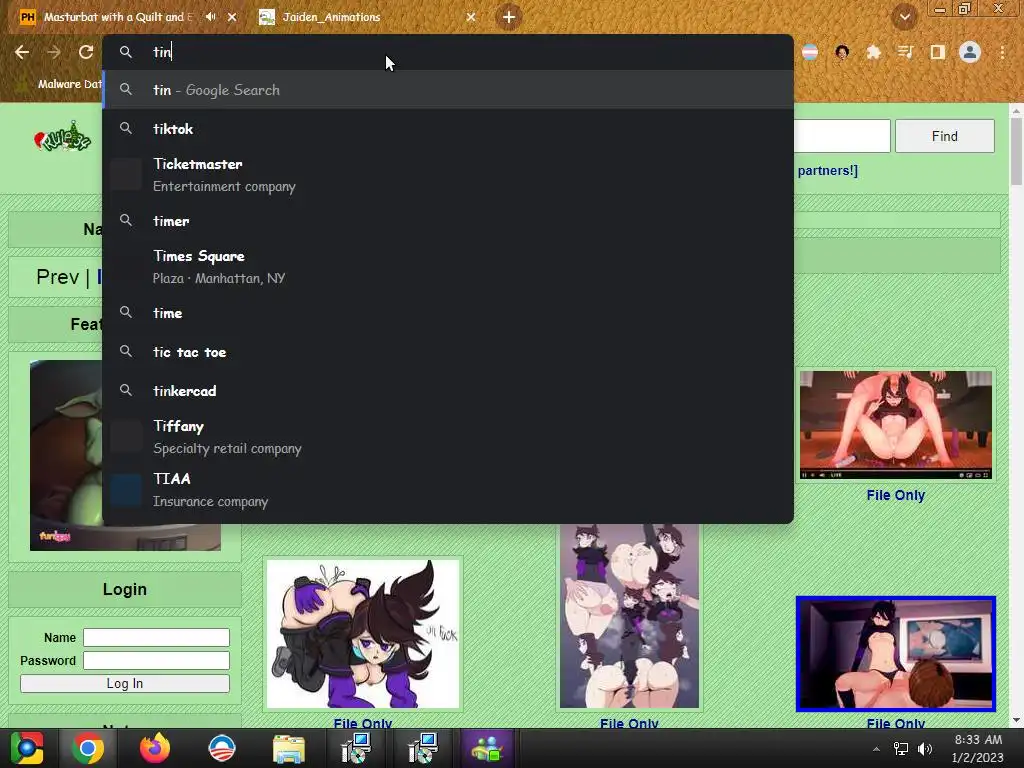Select the 'time' search suggestion
1024x768 pixels.
tap(448, 313)
